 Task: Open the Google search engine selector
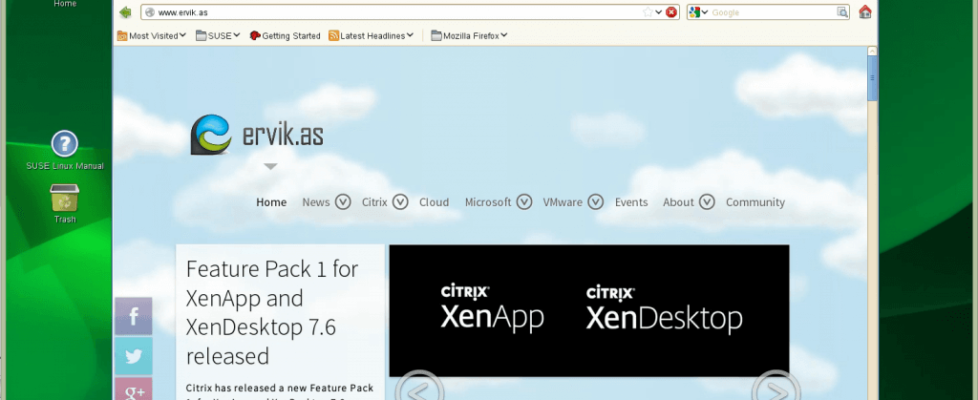699,12
